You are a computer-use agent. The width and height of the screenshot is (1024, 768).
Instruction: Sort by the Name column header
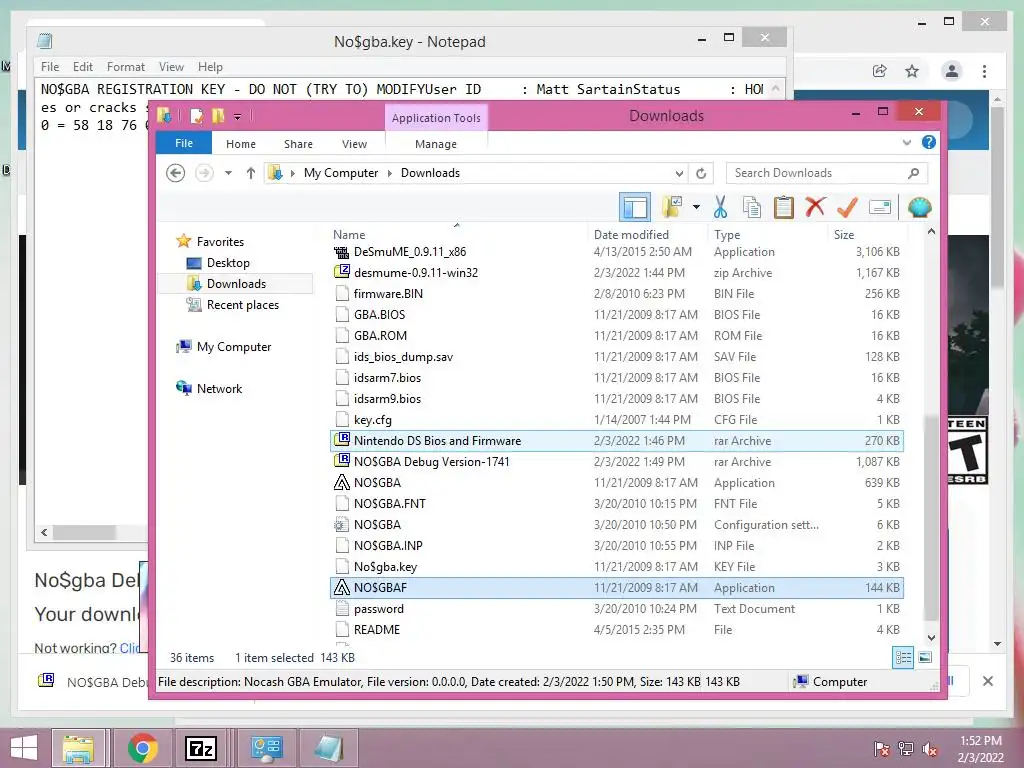[349, 234]
